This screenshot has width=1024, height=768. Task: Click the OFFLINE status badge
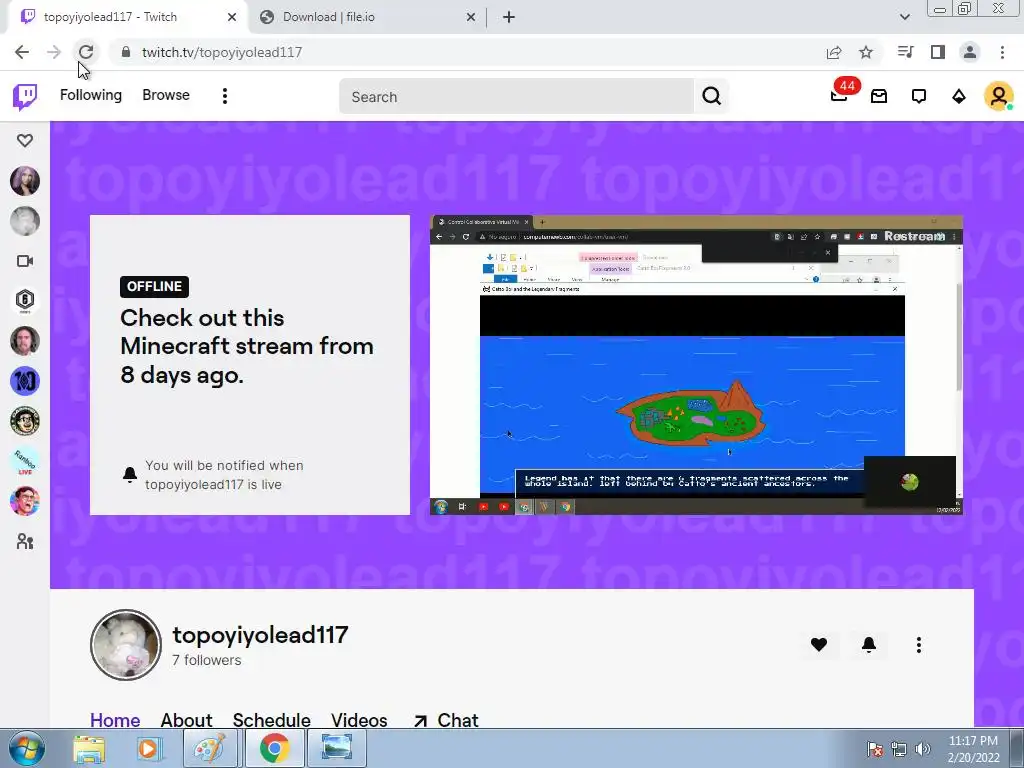[x=154, y=287]
